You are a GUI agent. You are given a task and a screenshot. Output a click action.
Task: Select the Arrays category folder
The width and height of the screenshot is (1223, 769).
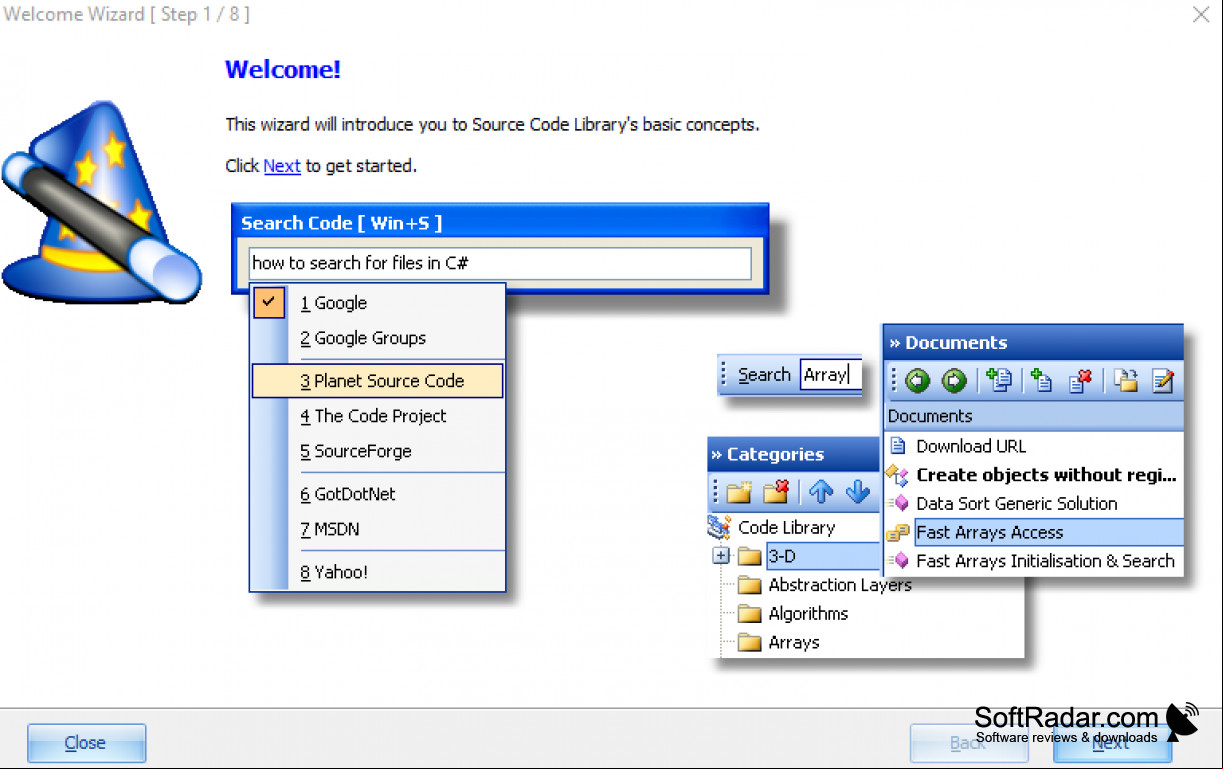tap(794, 642)
